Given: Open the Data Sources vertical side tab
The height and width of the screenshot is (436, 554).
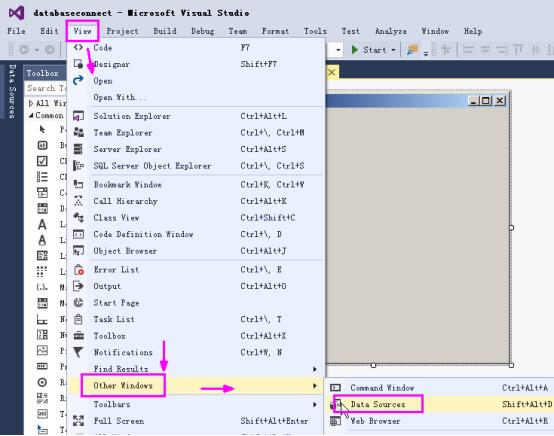Looking at the screenshot, I should tap(12, 91).
